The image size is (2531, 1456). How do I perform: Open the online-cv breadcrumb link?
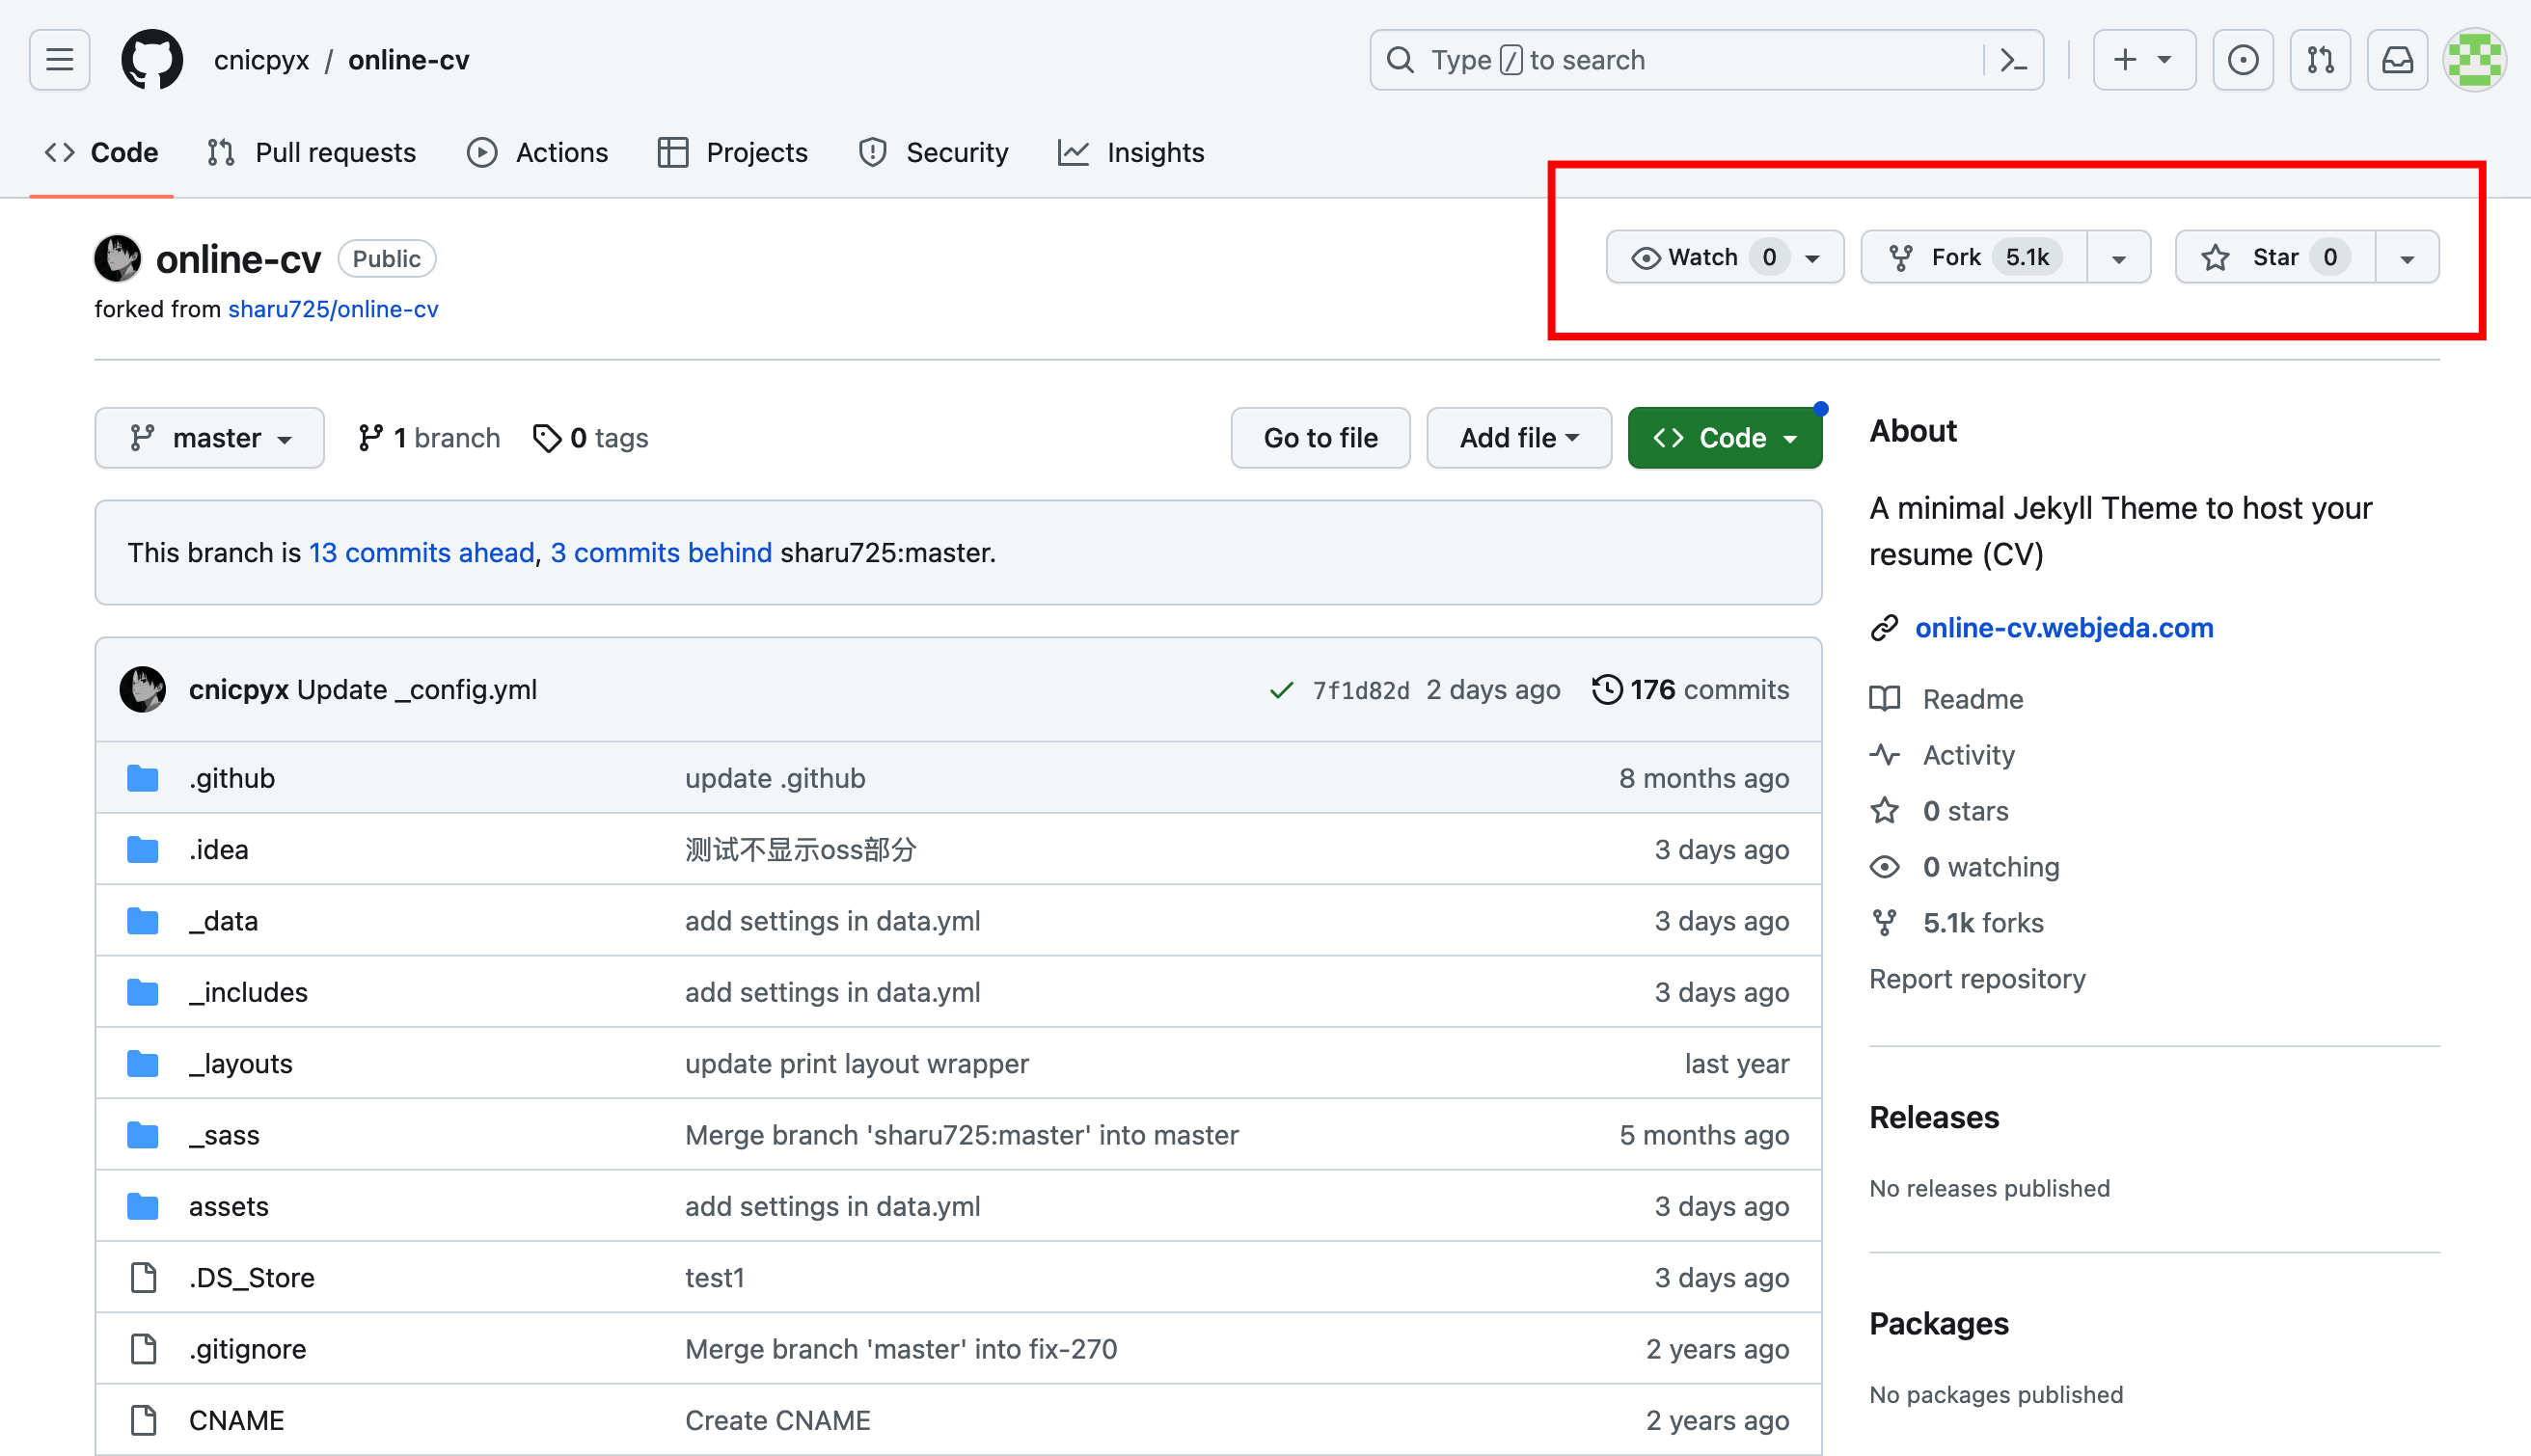(x=408, y=60)
